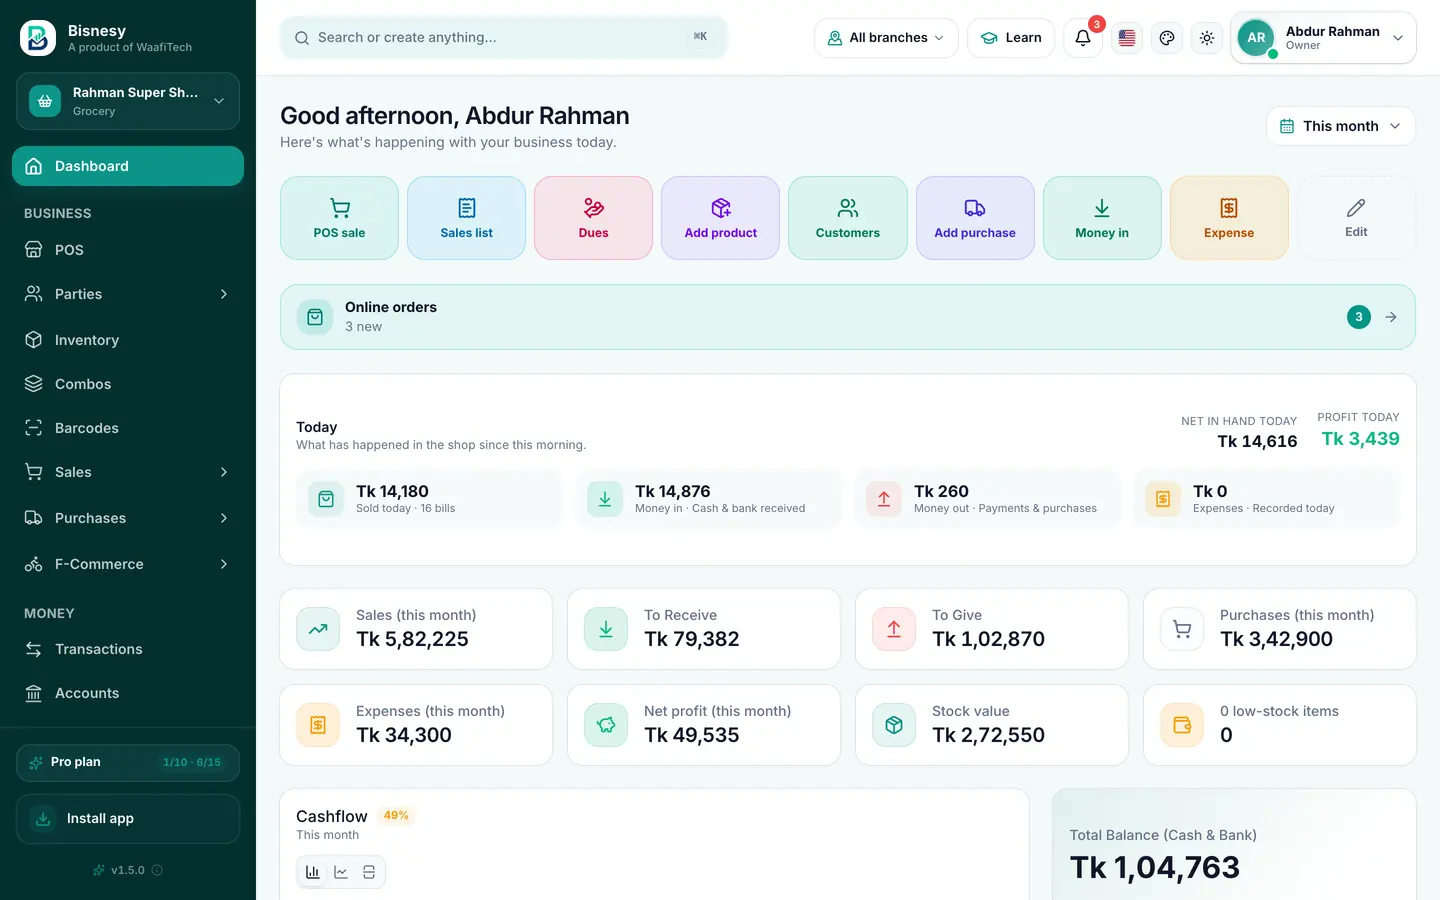Switch Cashflow to table list view

(369, 872)
